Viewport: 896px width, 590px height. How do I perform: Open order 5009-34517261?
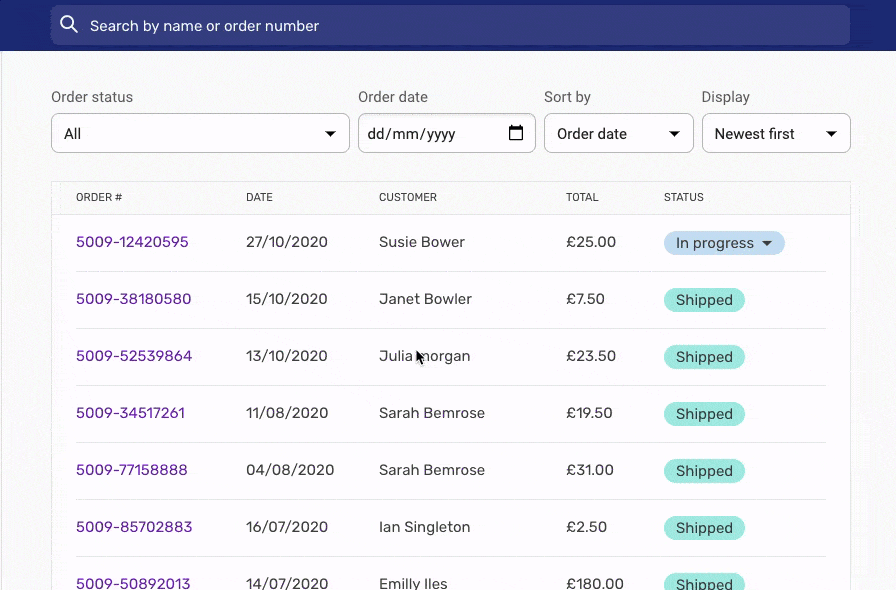point(131,413)
